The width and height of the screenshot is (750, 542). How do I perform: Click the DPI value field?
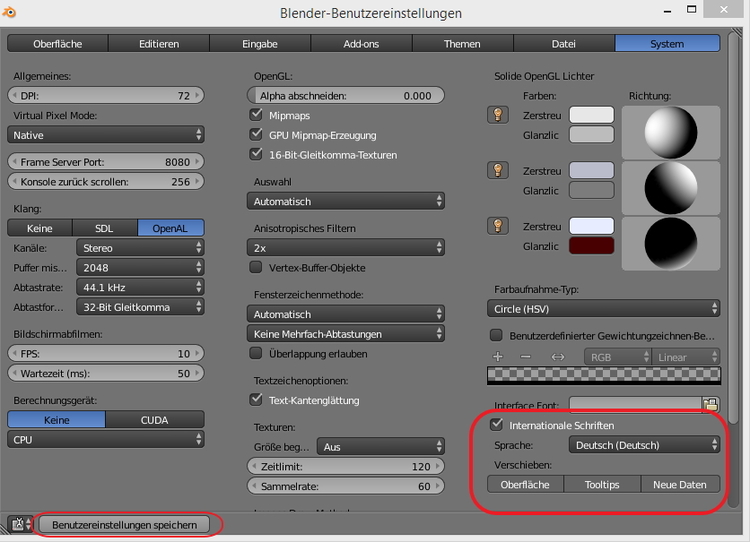tap(106, 95)
